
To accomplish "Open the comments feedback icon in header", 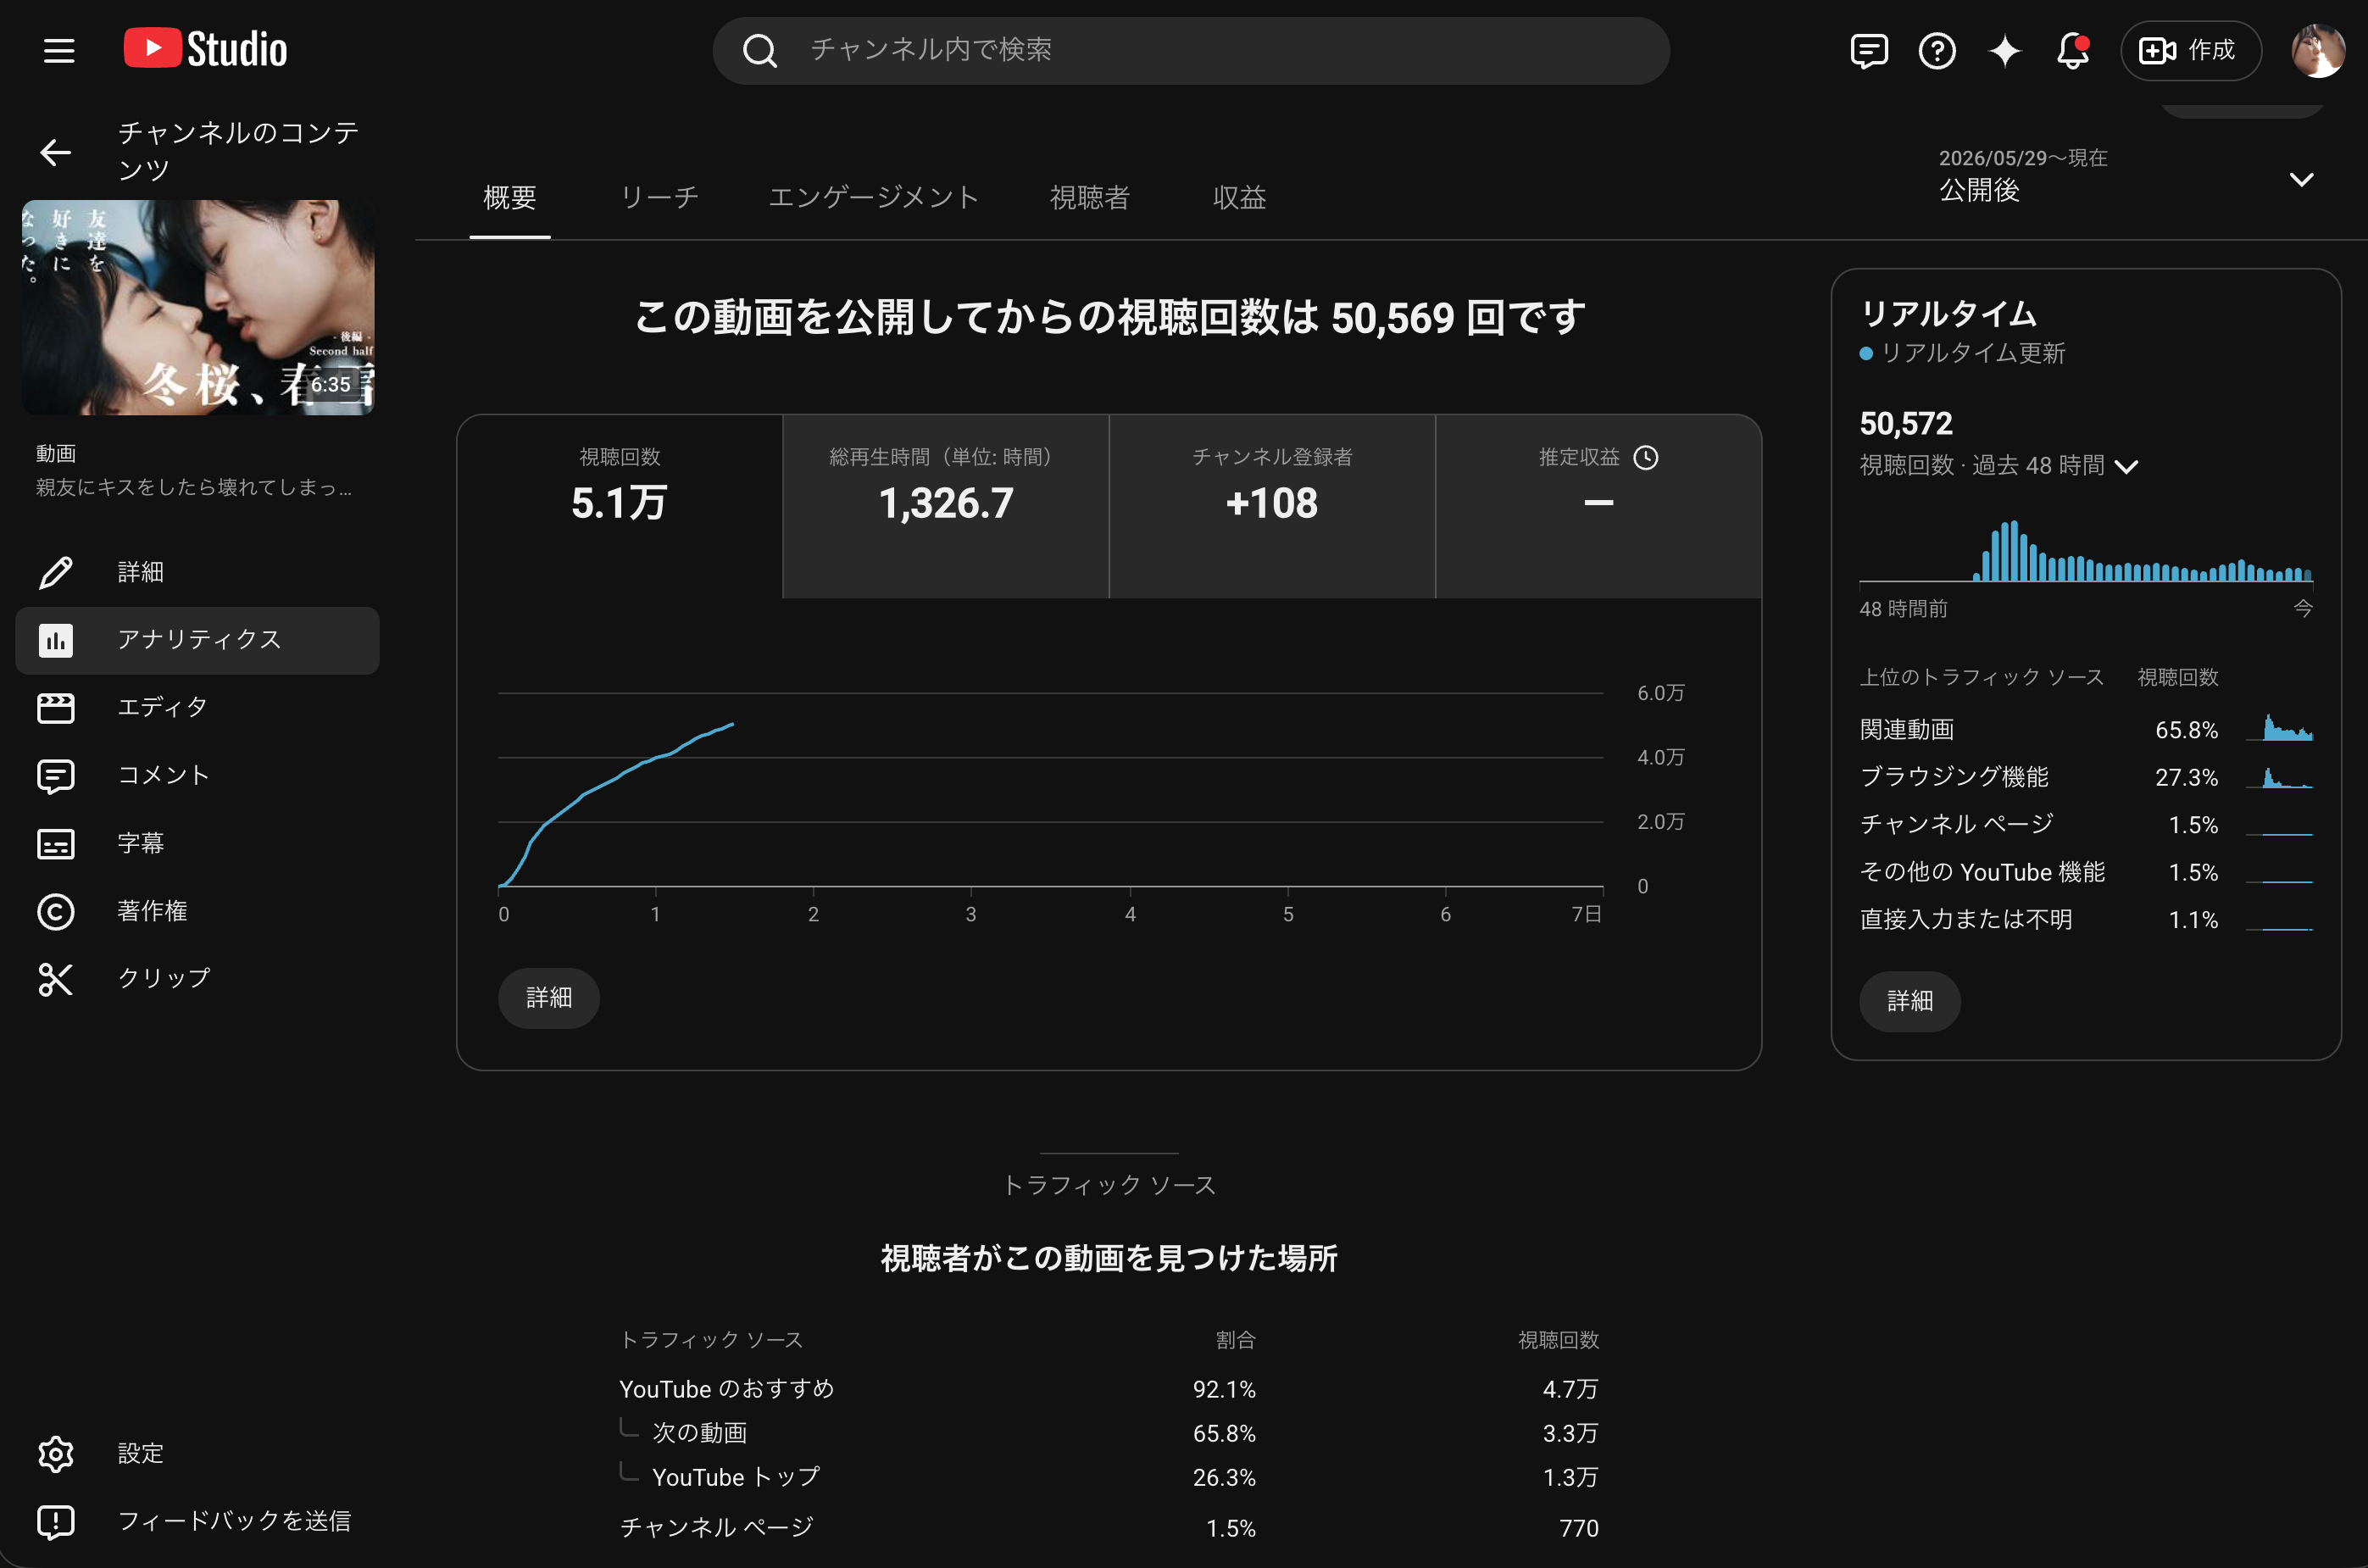I will [x=1869, y=50].
